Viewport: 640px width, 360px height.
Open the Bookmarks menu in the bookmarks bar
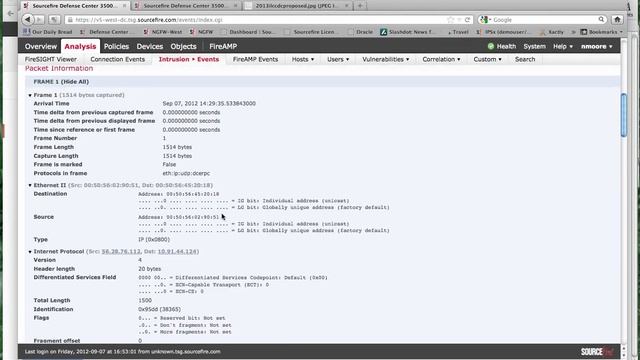click(602, 32)
